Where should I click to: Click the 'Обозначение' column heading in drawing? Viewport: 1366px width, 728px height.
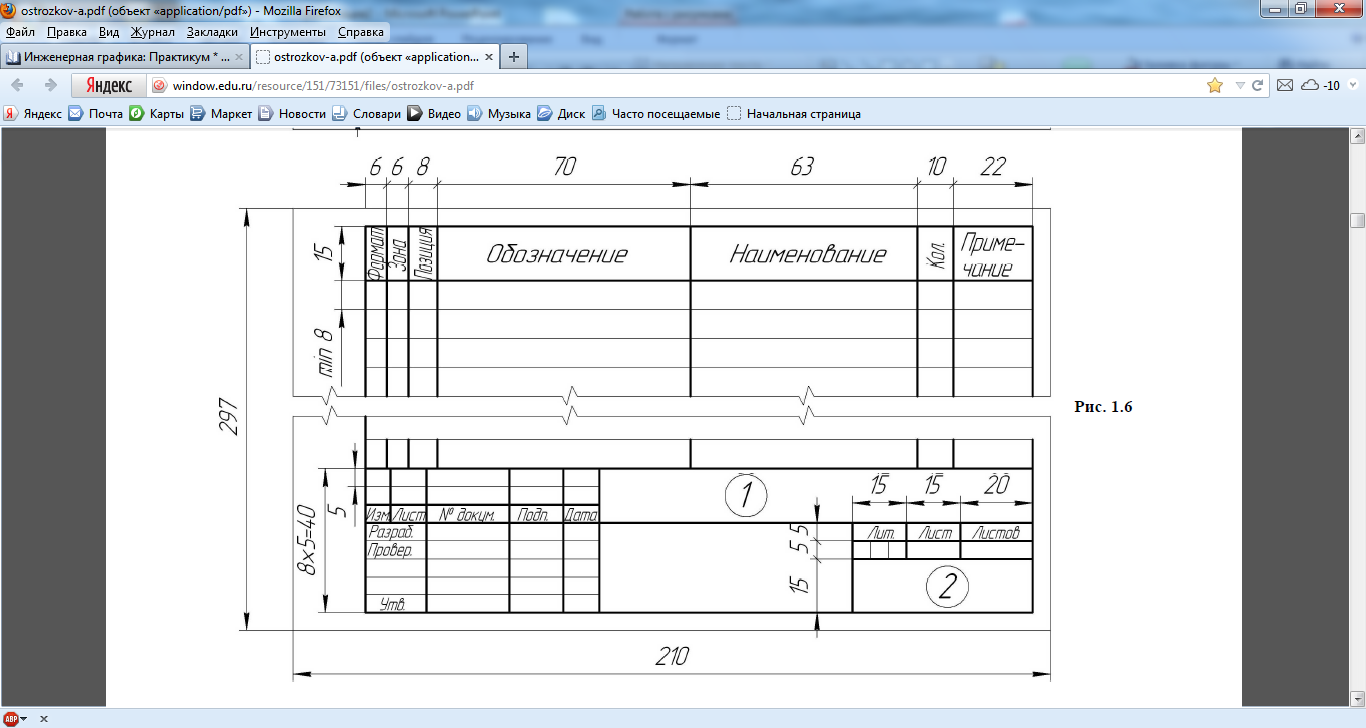pyautogui.click(x=557, y=254)
